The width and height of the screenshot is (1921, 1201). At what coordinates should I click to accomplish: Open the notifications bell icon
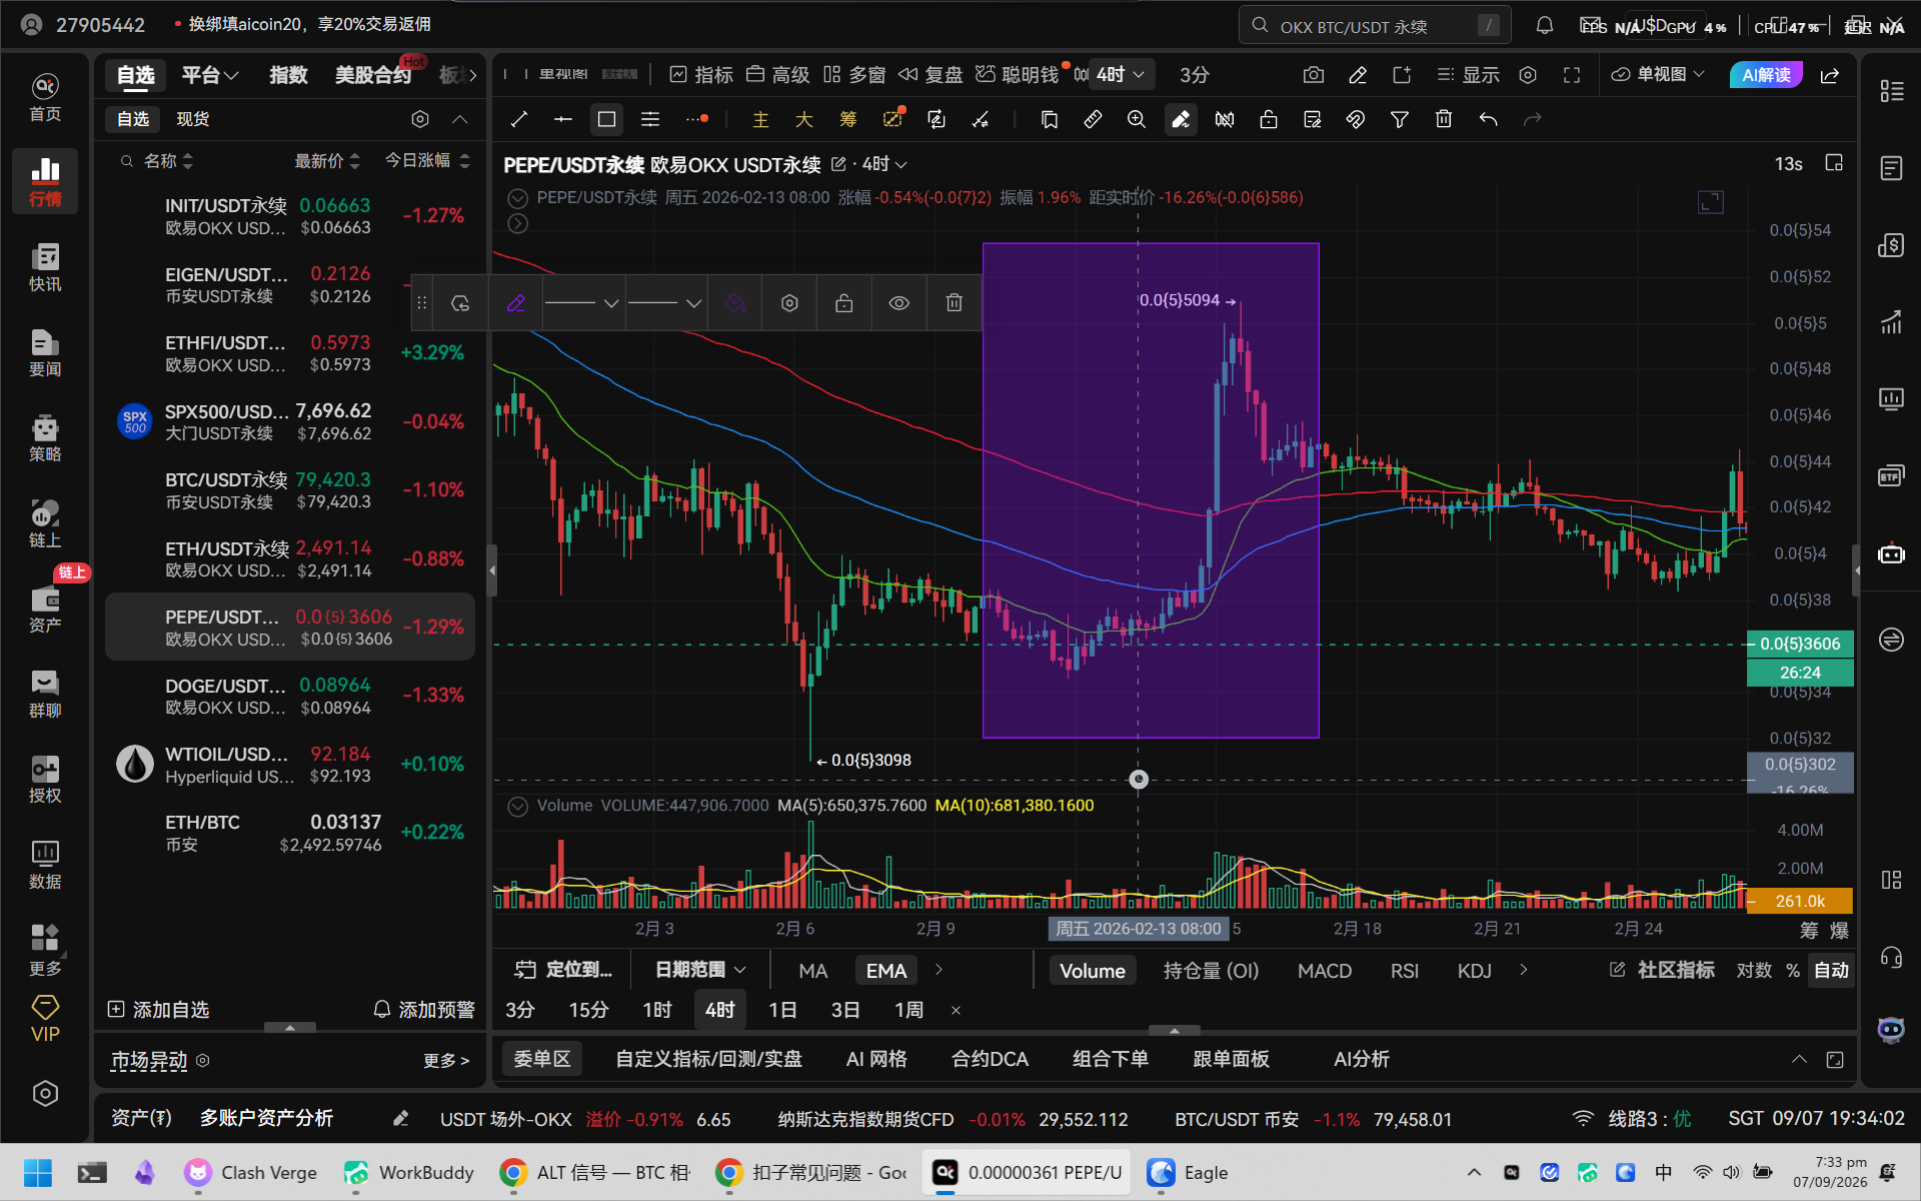(x=1544, y=25)
